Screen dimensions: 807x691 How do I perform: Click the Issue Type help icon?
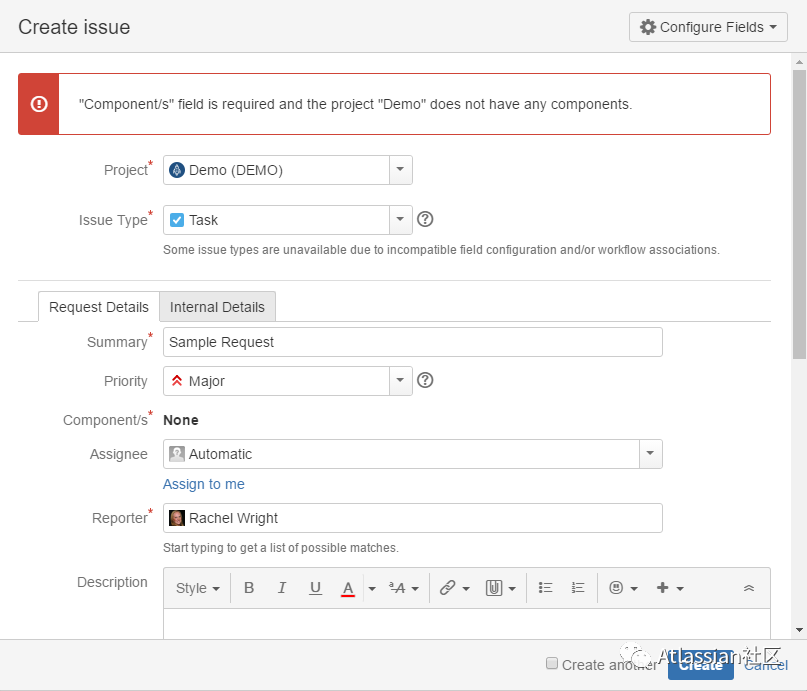click(x=425, y=220)
